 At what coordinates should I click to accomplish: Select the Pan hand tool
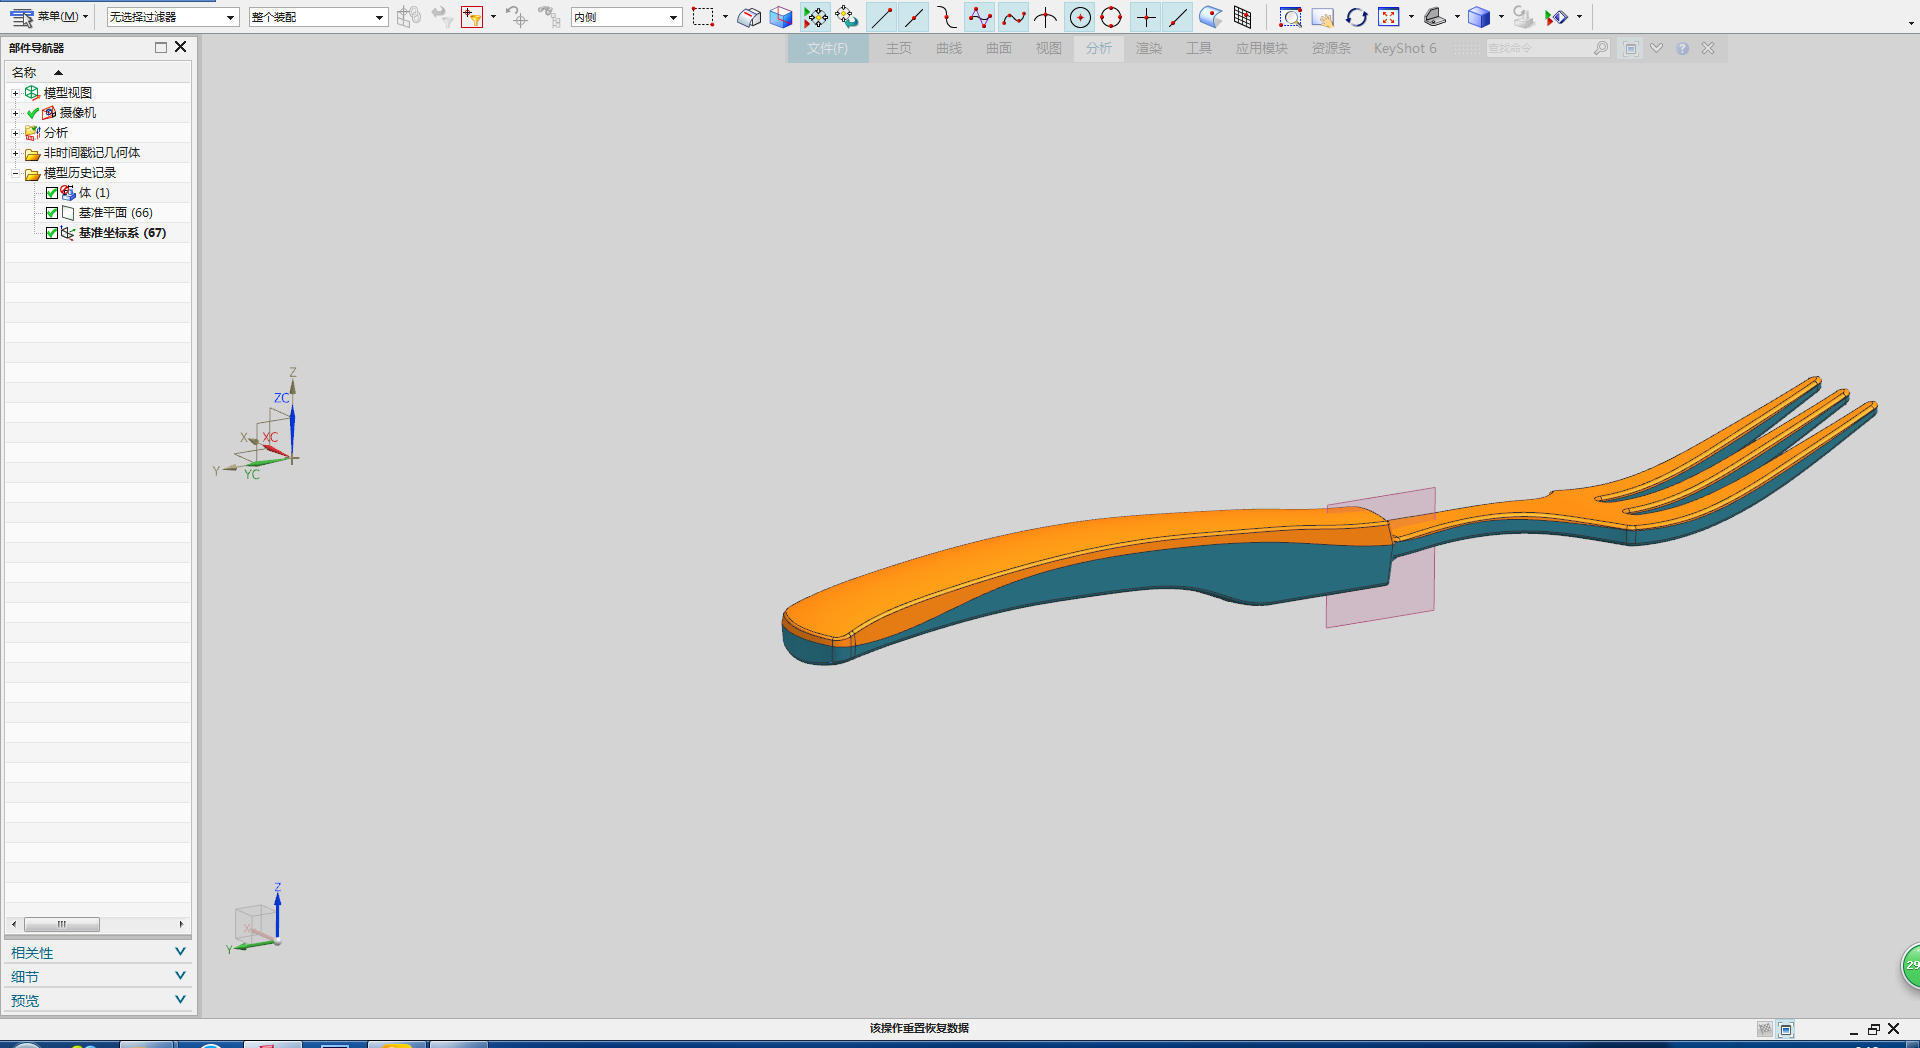coord(1323,17)
